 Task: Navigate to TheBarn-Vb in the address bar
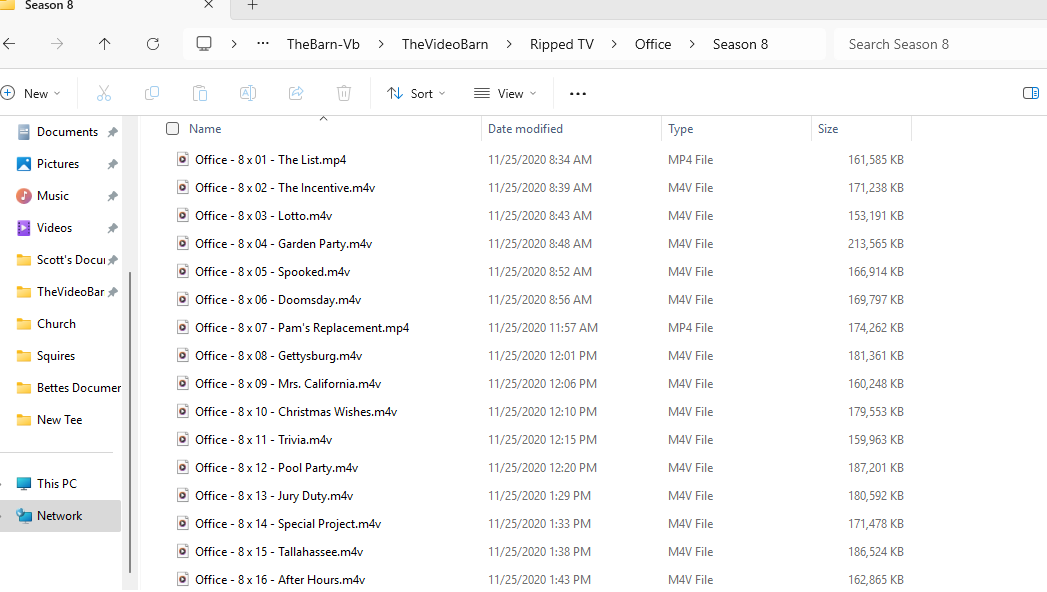(323, 44)
